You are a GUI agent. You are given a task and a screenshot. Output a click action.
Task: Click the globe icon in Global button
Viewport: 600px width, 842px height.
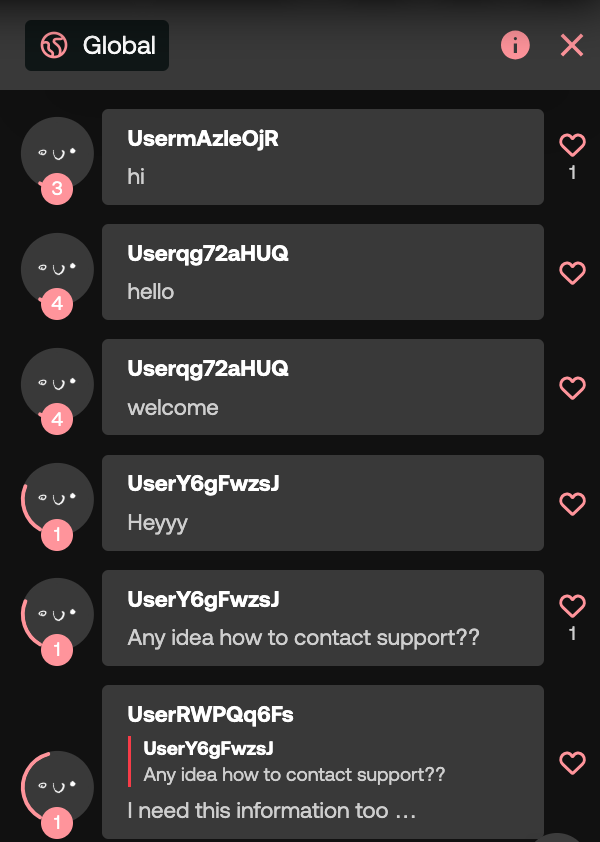54,45
